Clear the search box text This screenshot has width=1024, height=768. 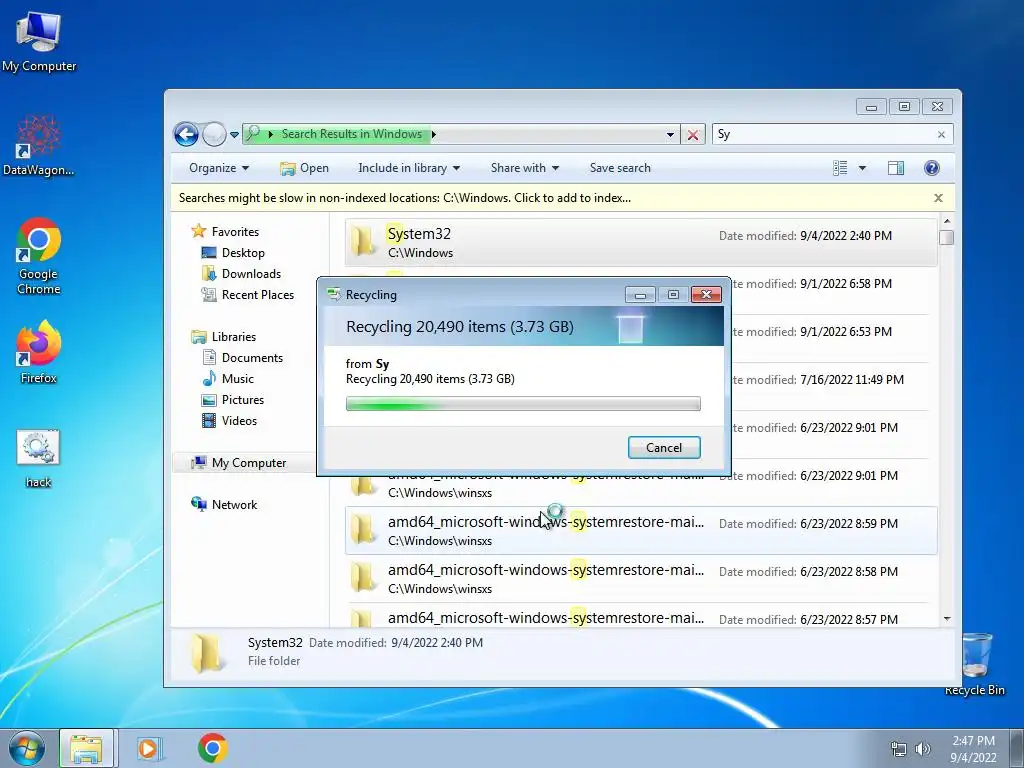(x=941, y=135)
